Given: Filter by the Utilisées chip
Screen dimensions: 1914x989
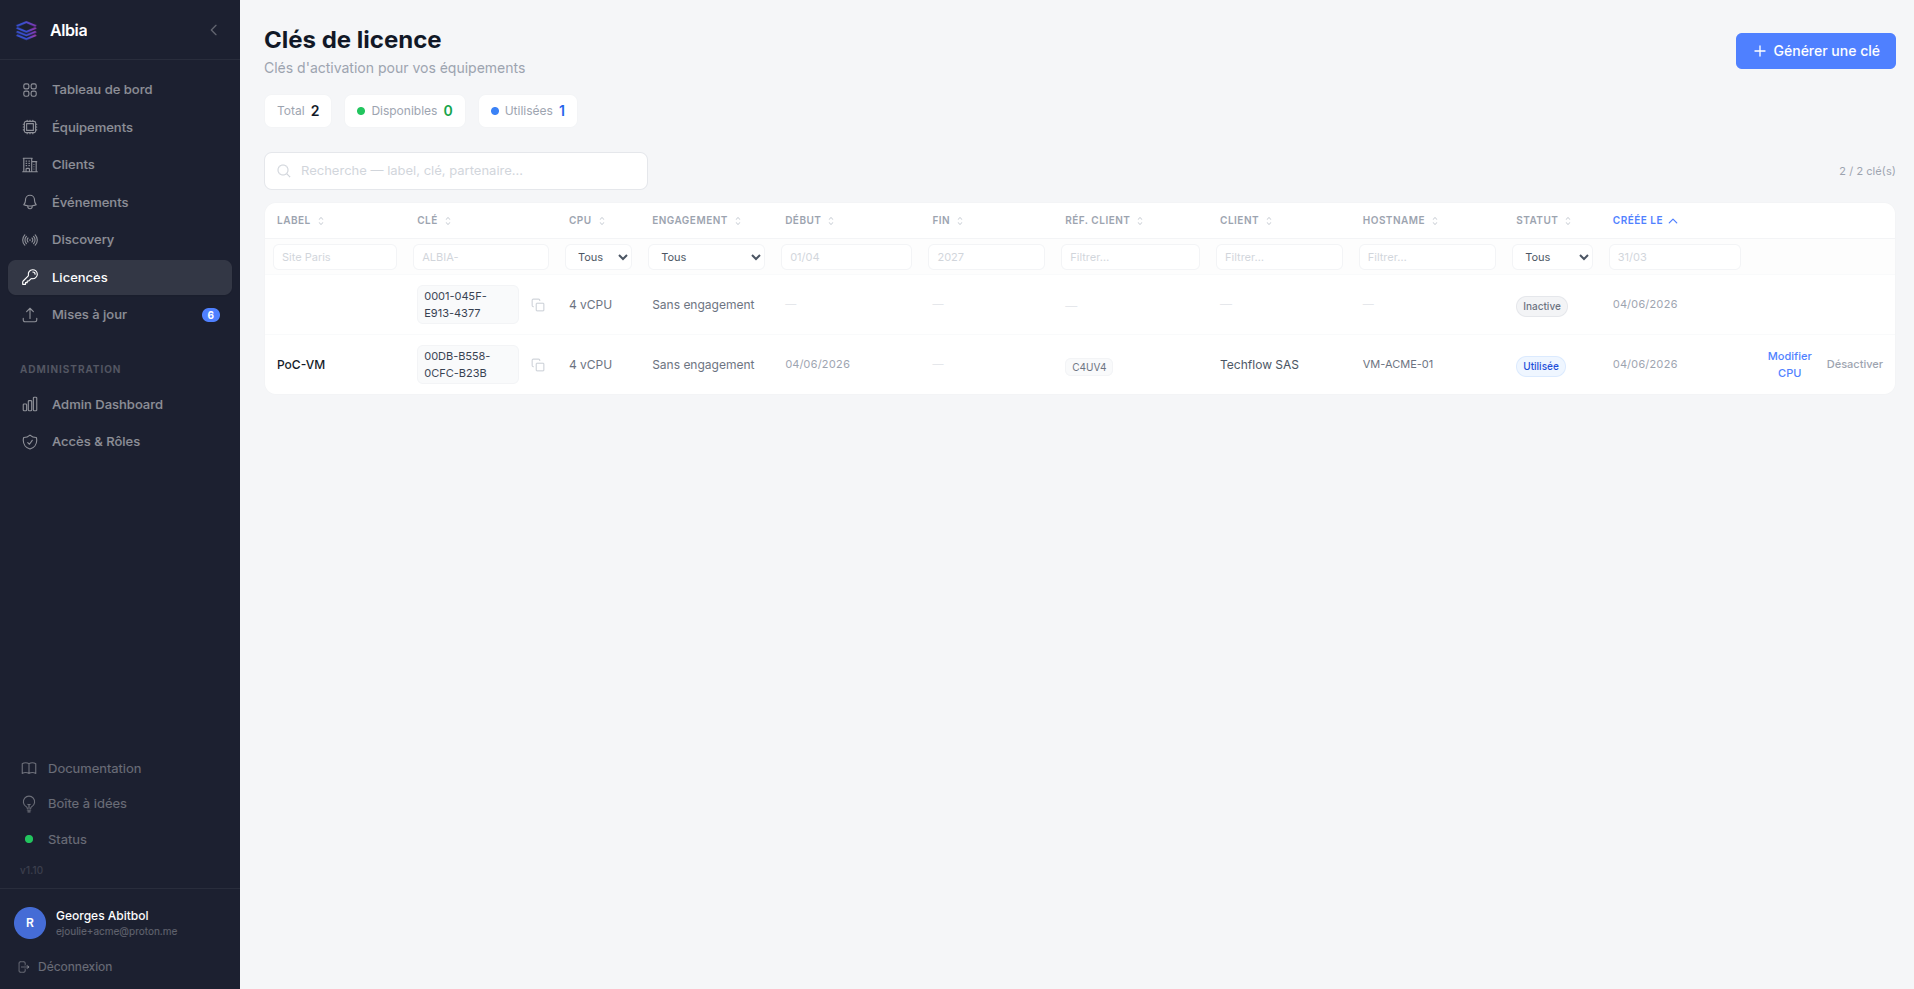Looking at the screenshot, I should tap(528, 111).
